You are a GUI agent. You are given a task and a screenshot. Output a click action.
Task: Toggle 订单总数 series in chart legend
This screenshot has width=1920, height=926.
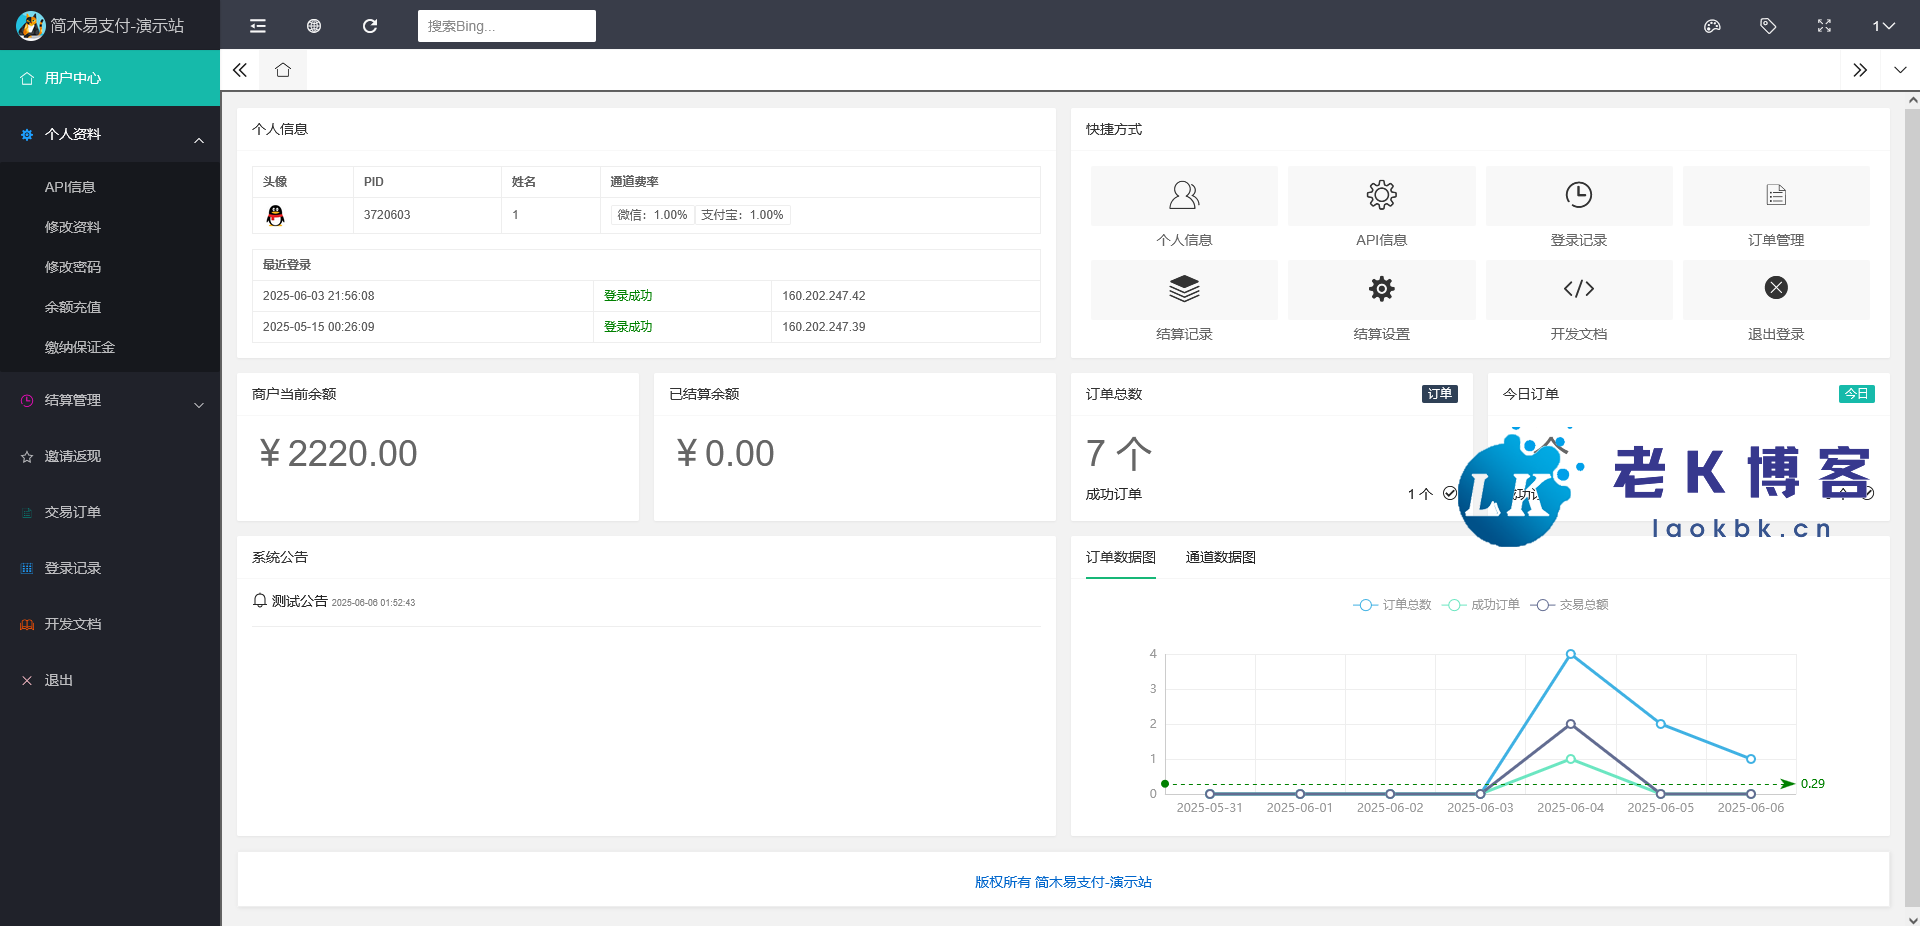point(1392,605)
